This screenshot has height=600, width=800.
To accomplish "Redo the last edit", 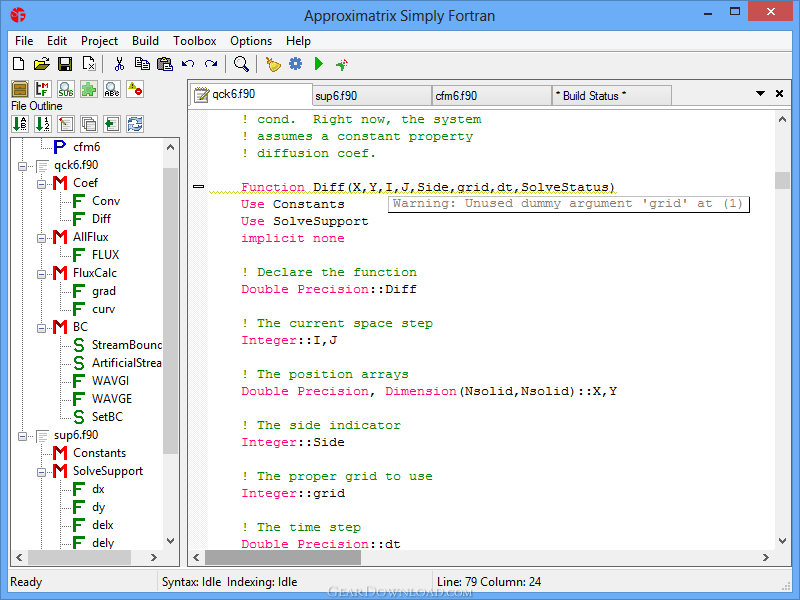I will pyautogui.click(x=211, y=64).
